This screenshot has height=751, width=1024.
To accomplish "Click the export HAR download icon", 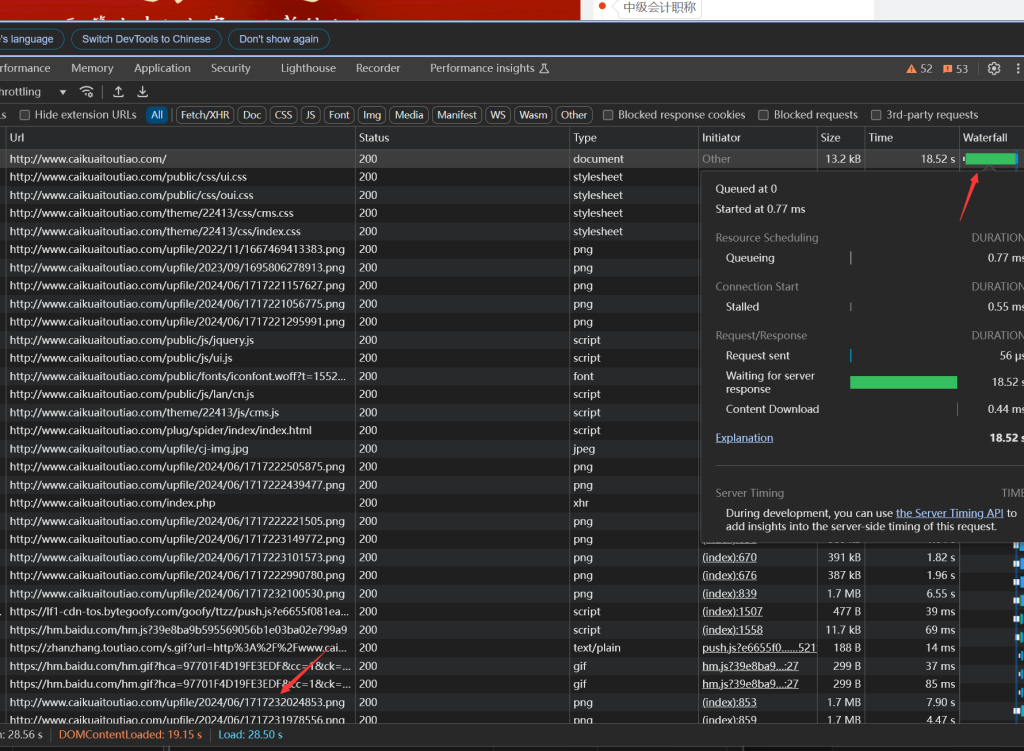I will pos(143,92).
